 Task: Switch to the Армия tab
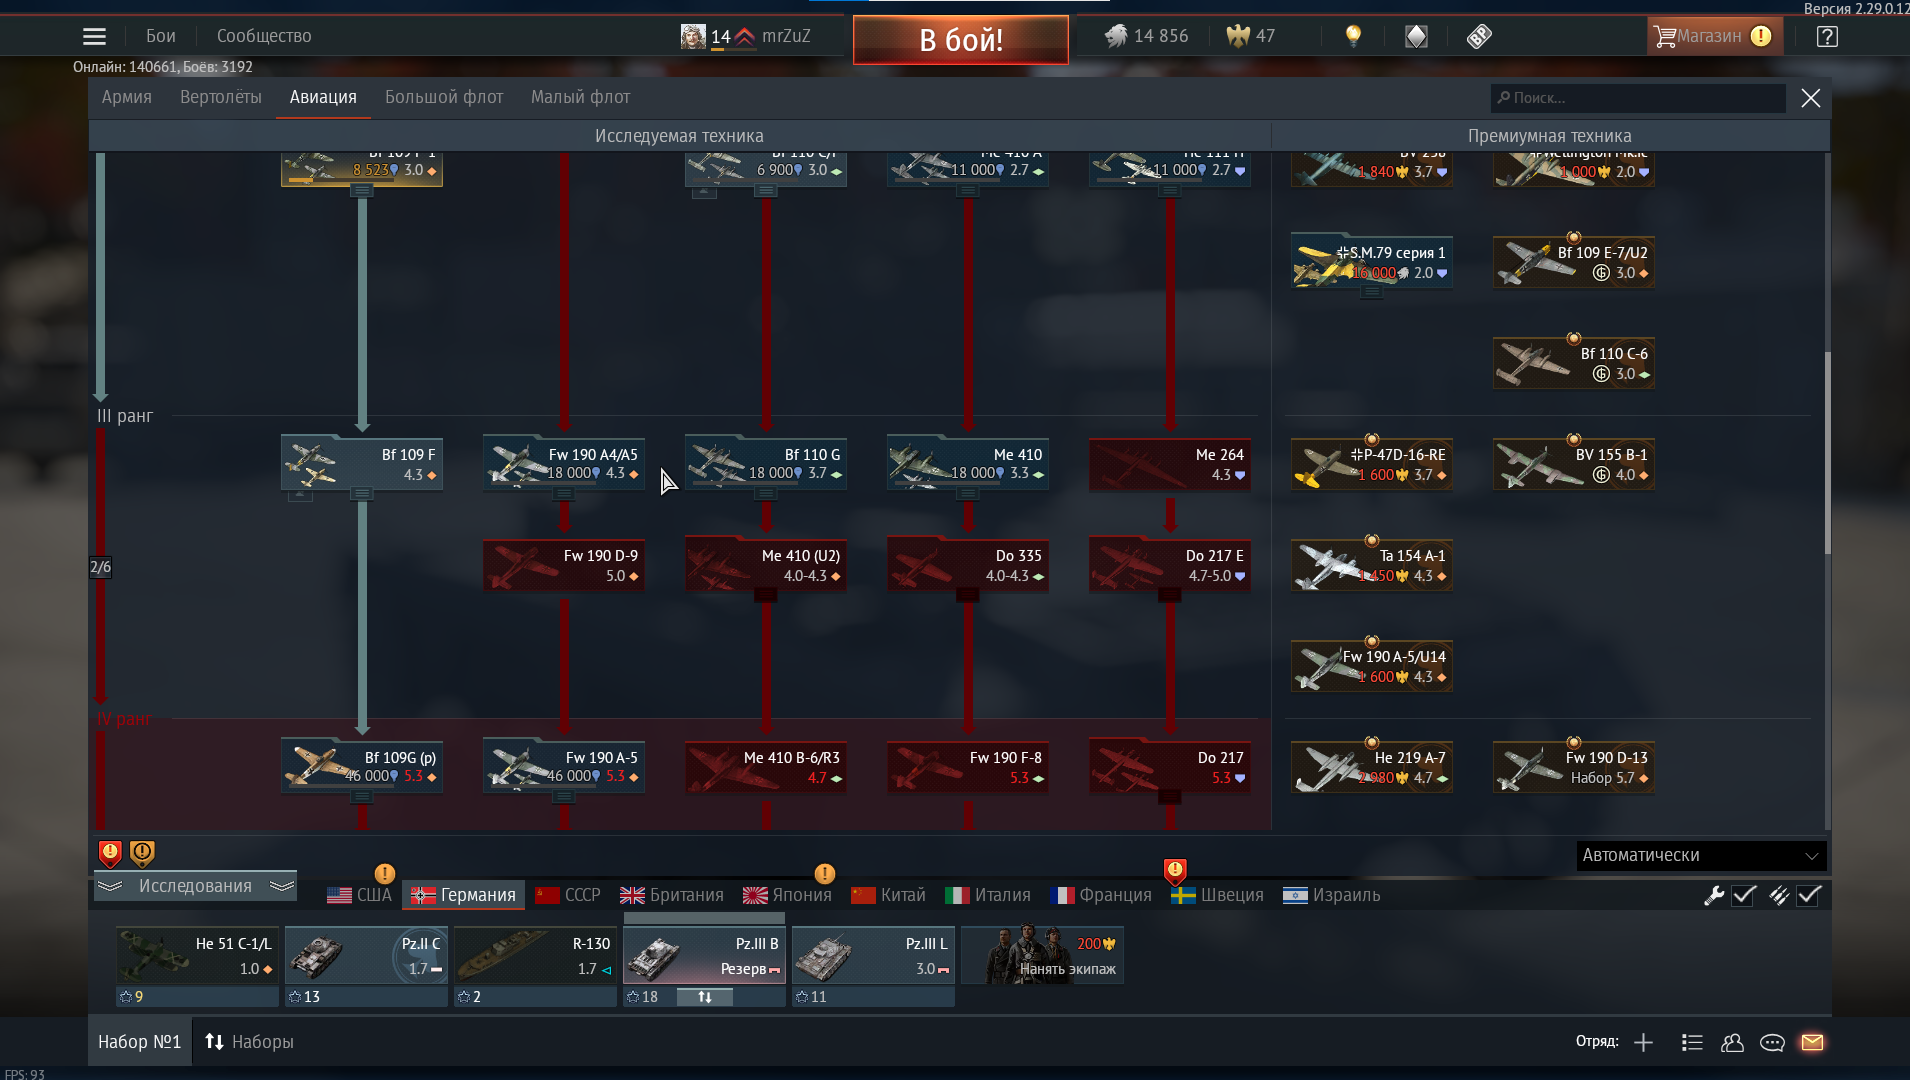coord(127,97)
